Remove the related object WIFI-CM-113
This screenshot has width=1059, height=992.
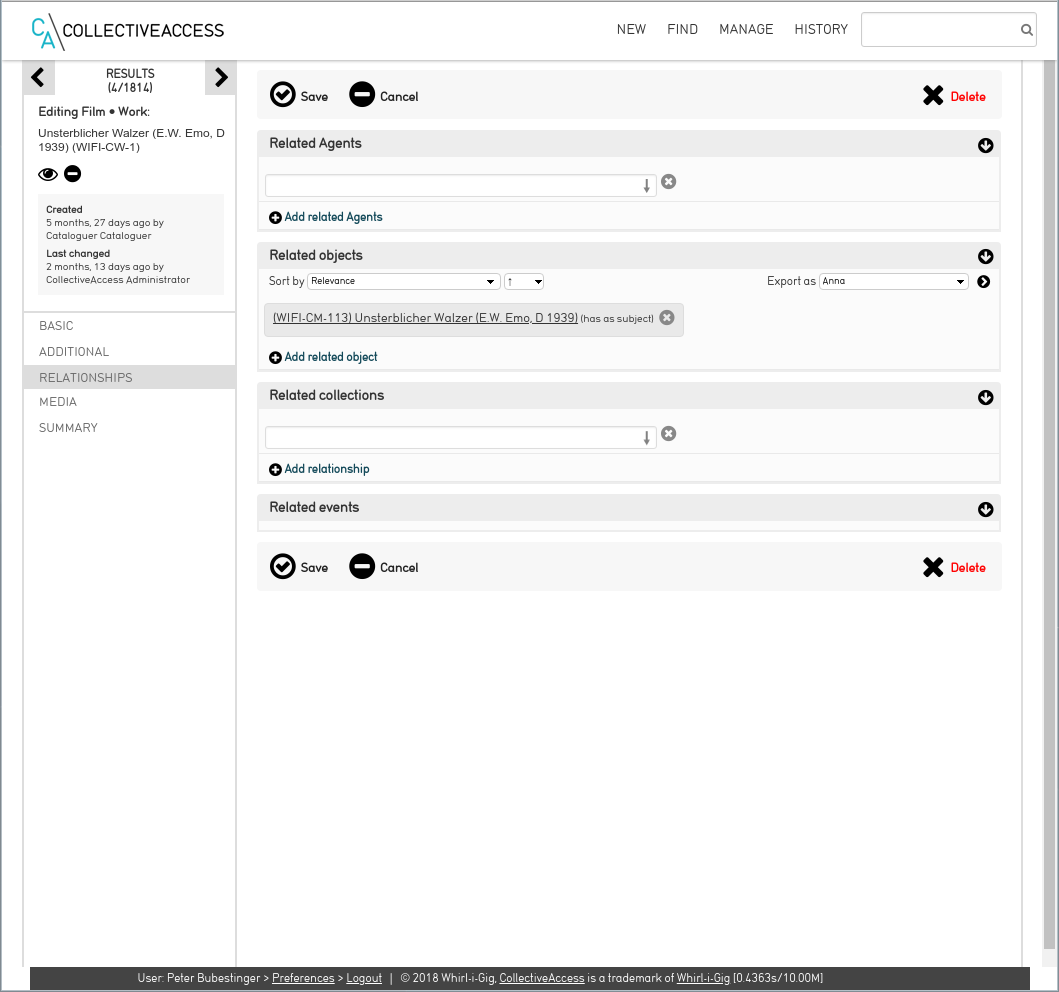pyautogui.click(x=667, y=318)
